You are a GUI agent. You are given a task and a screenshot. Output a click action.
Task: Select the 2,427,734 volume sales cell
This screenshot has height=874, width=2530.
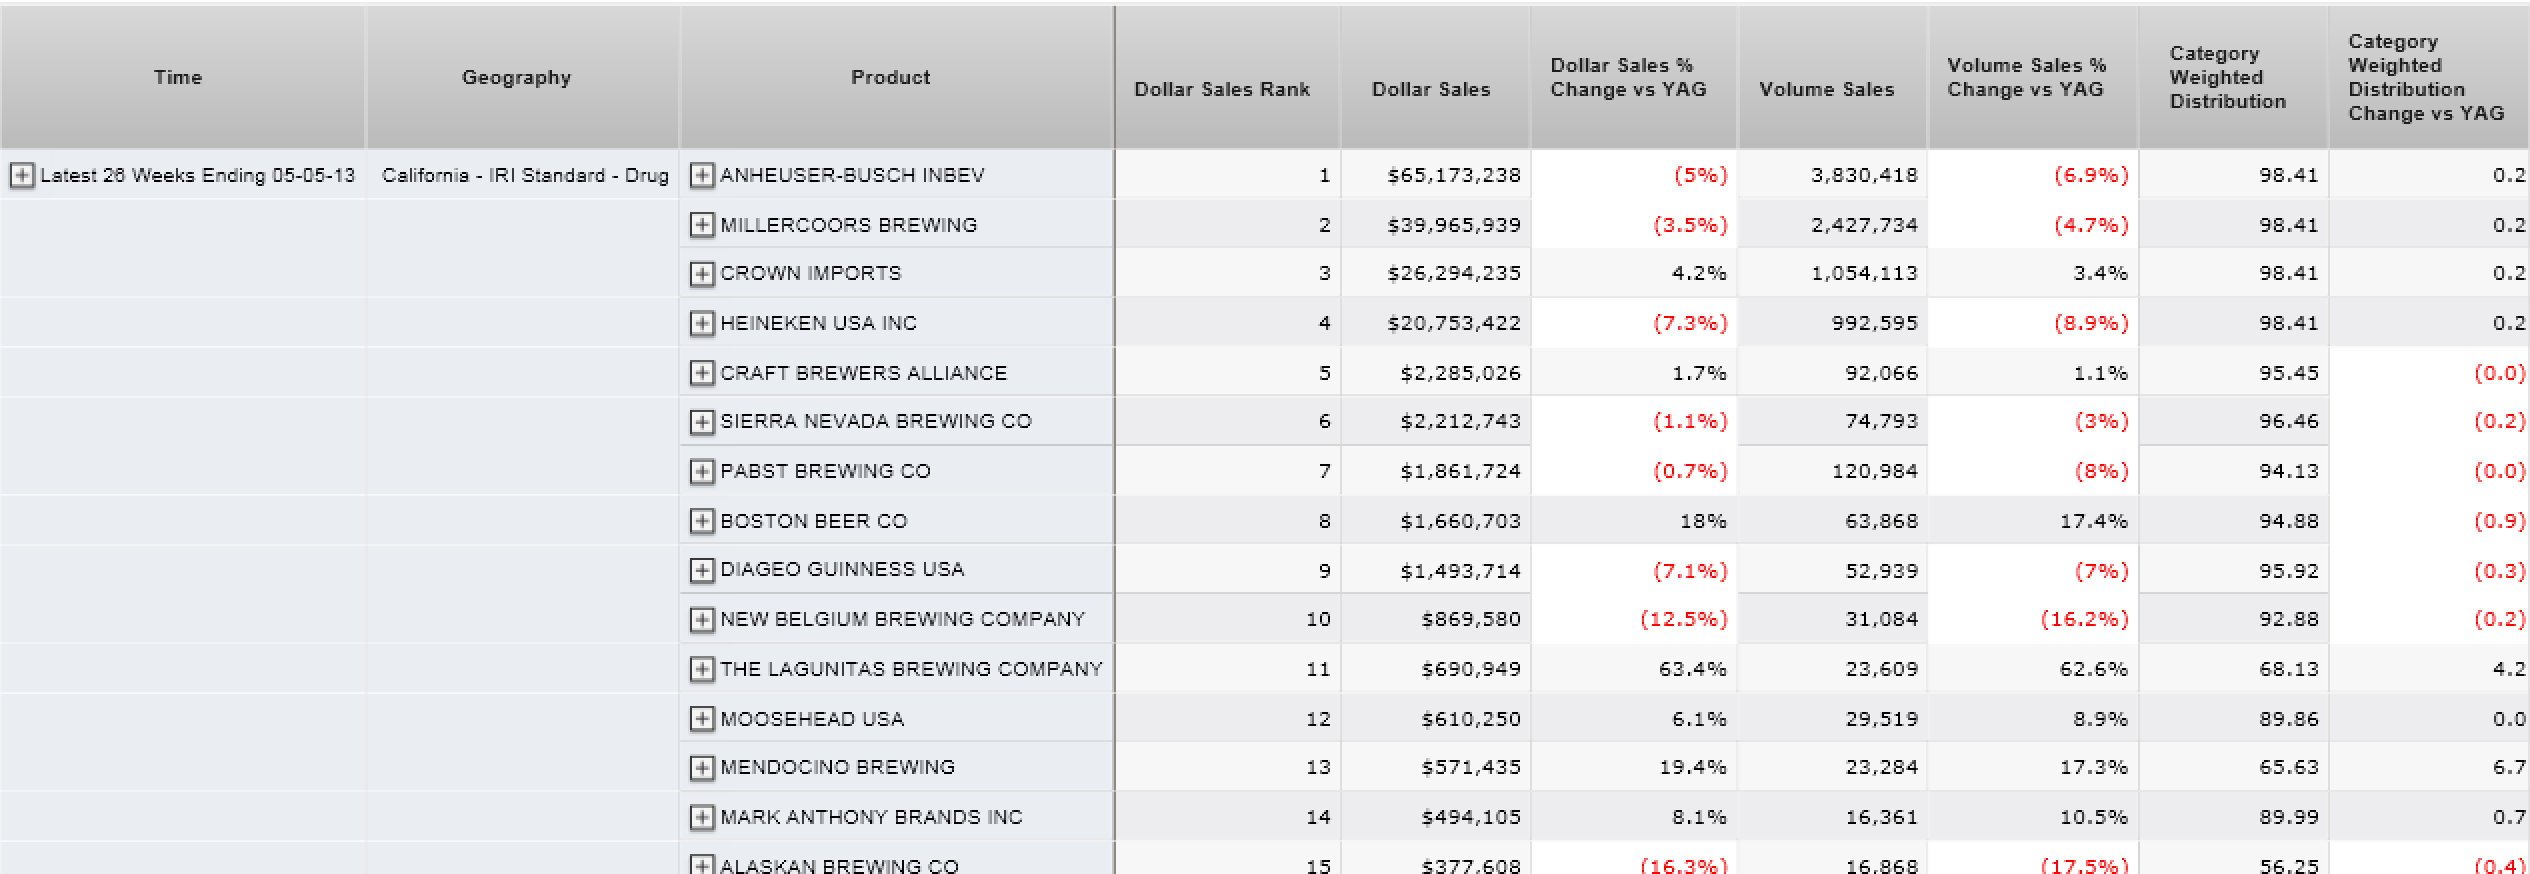pyautogui.click(x=1833, y=225)
